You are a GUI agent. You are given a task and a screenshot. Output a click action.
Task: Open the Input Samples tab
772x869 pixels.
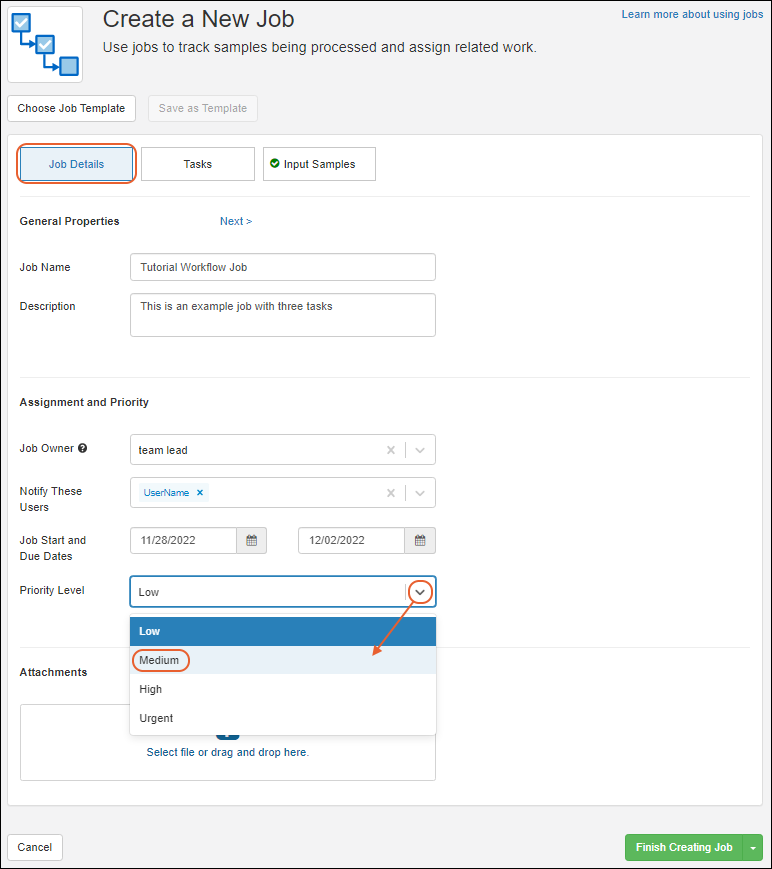coord(319,164)
